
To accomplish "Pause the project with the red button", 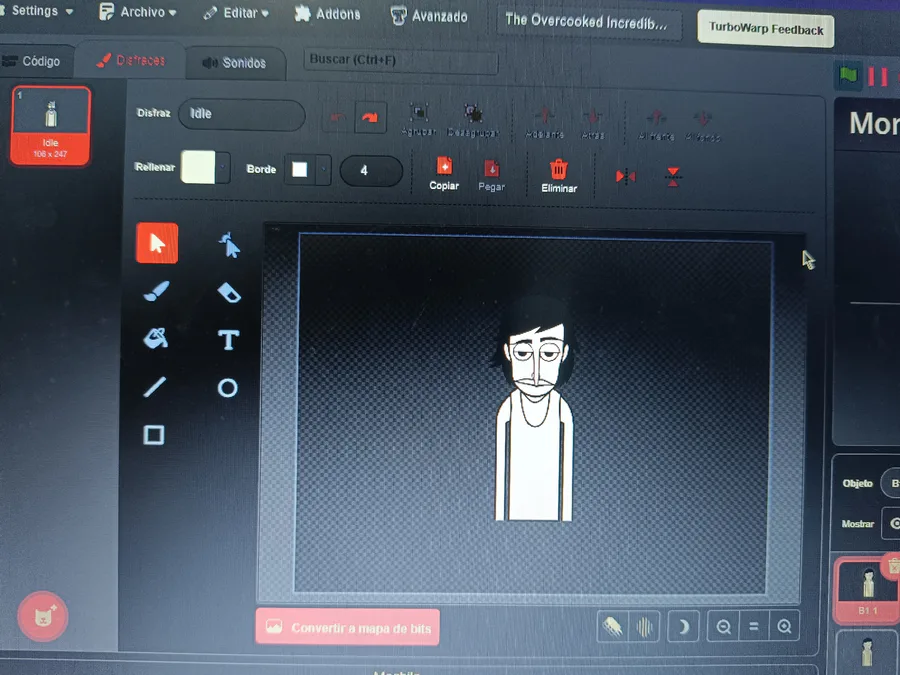I will tap(878, 76).
